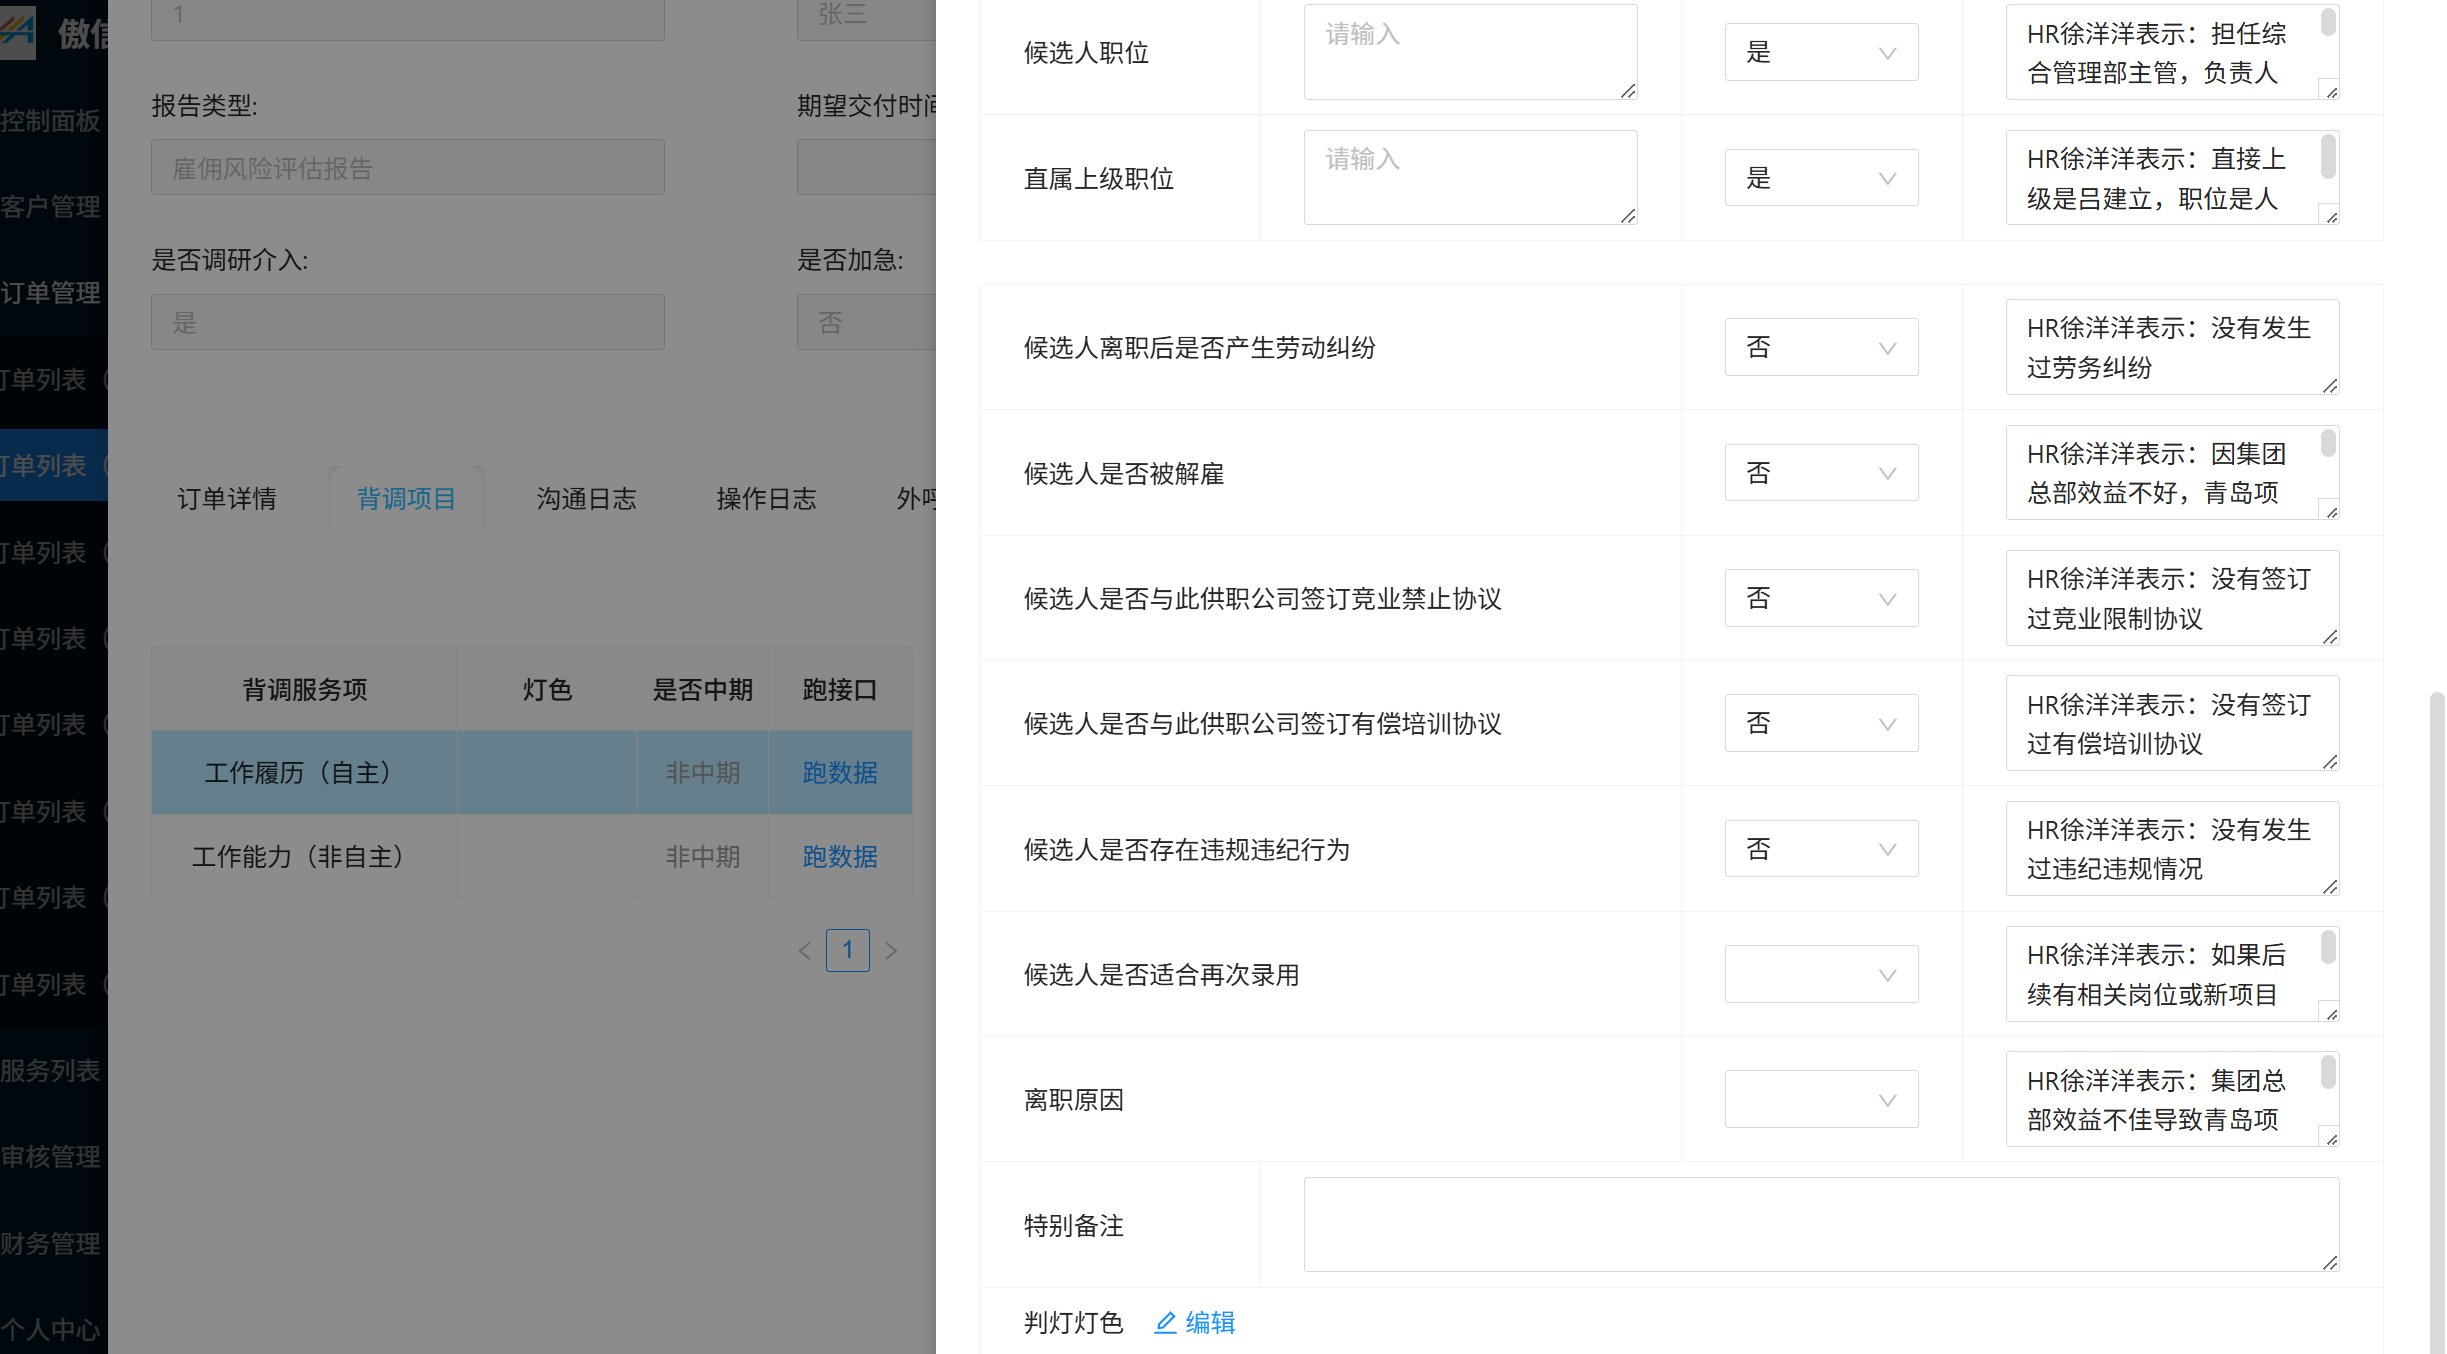Open dropdown for 签订有偿培训协议
The width and height of the screenshot is (2447, 1354).
(x=1821, y=723)
